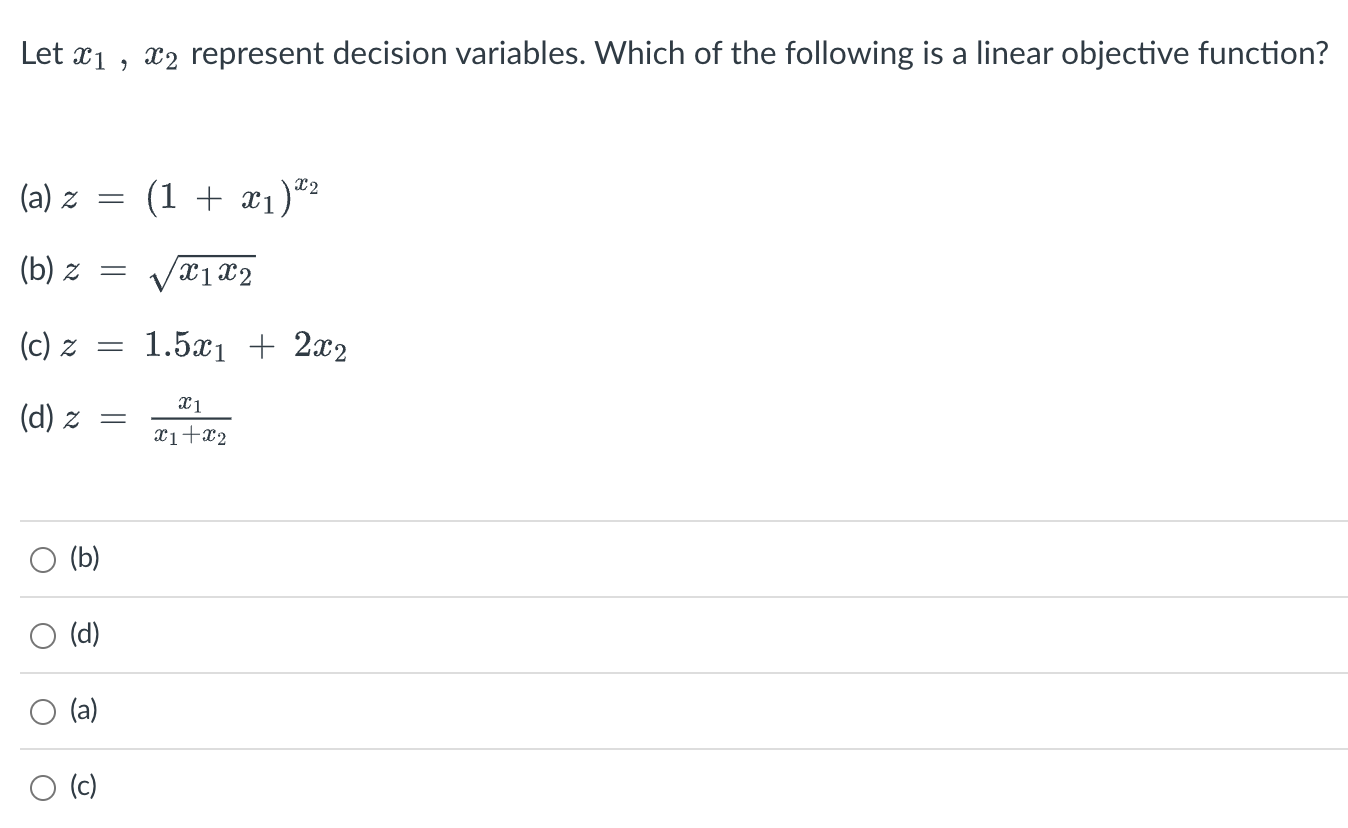The width and height of the screenshot is (1348, 828).
Task: Select the radio button for answer (c)
Action: [42, 787]
